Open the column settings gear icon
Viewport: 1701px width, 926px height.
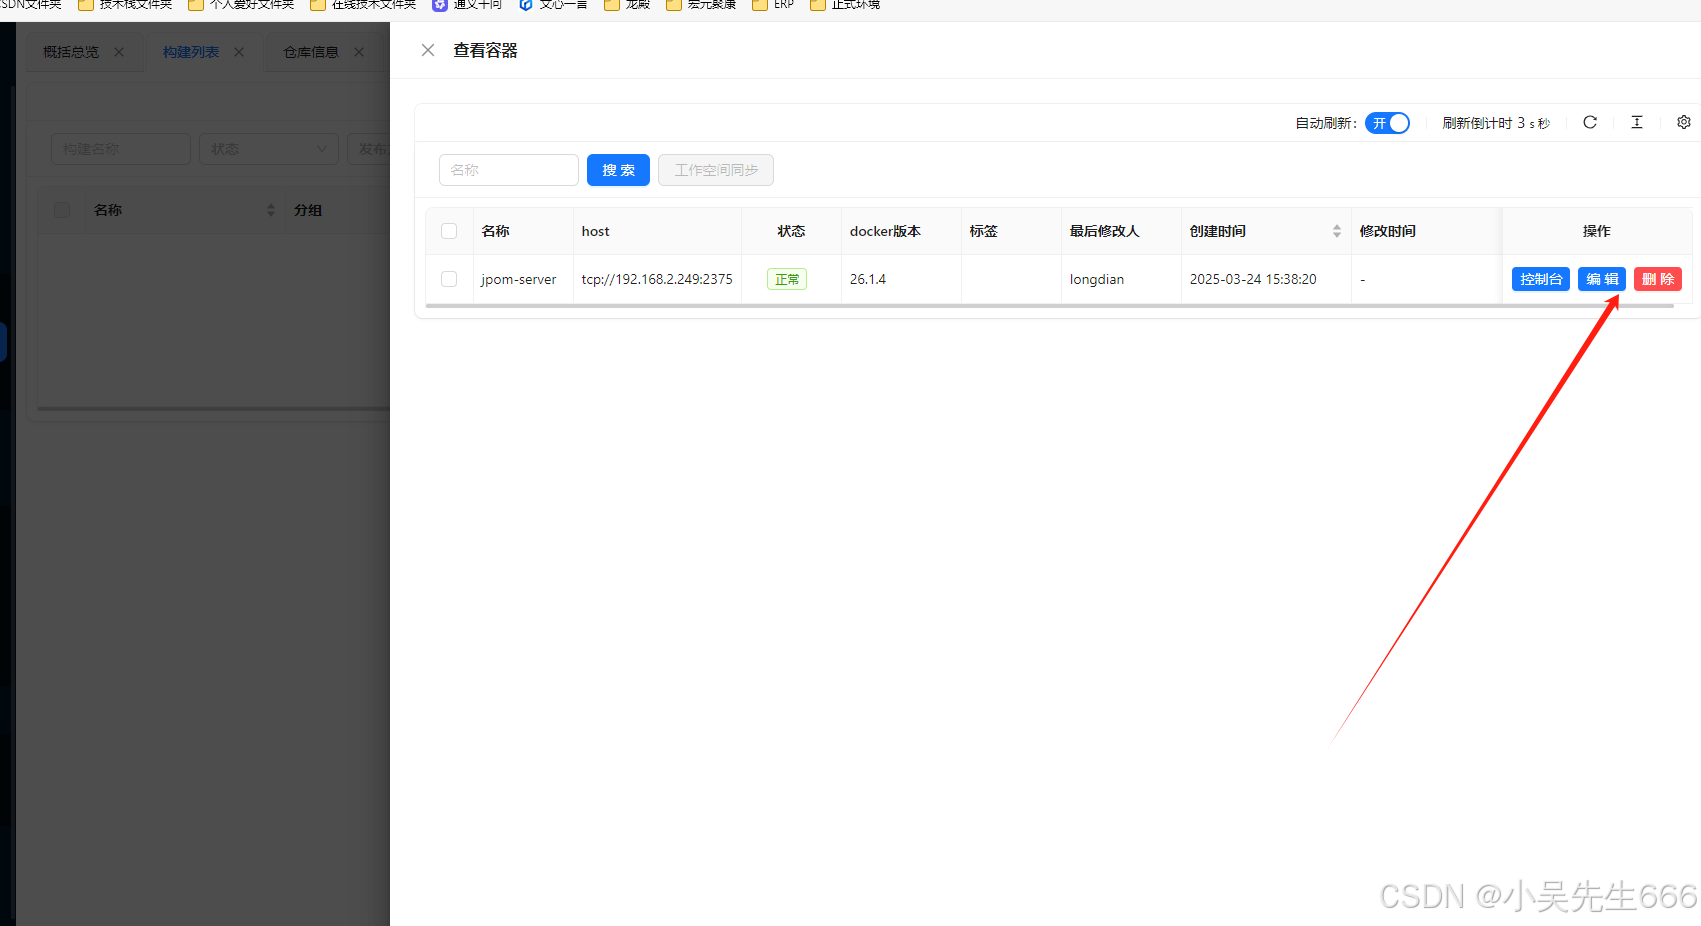click(1683, 122)
